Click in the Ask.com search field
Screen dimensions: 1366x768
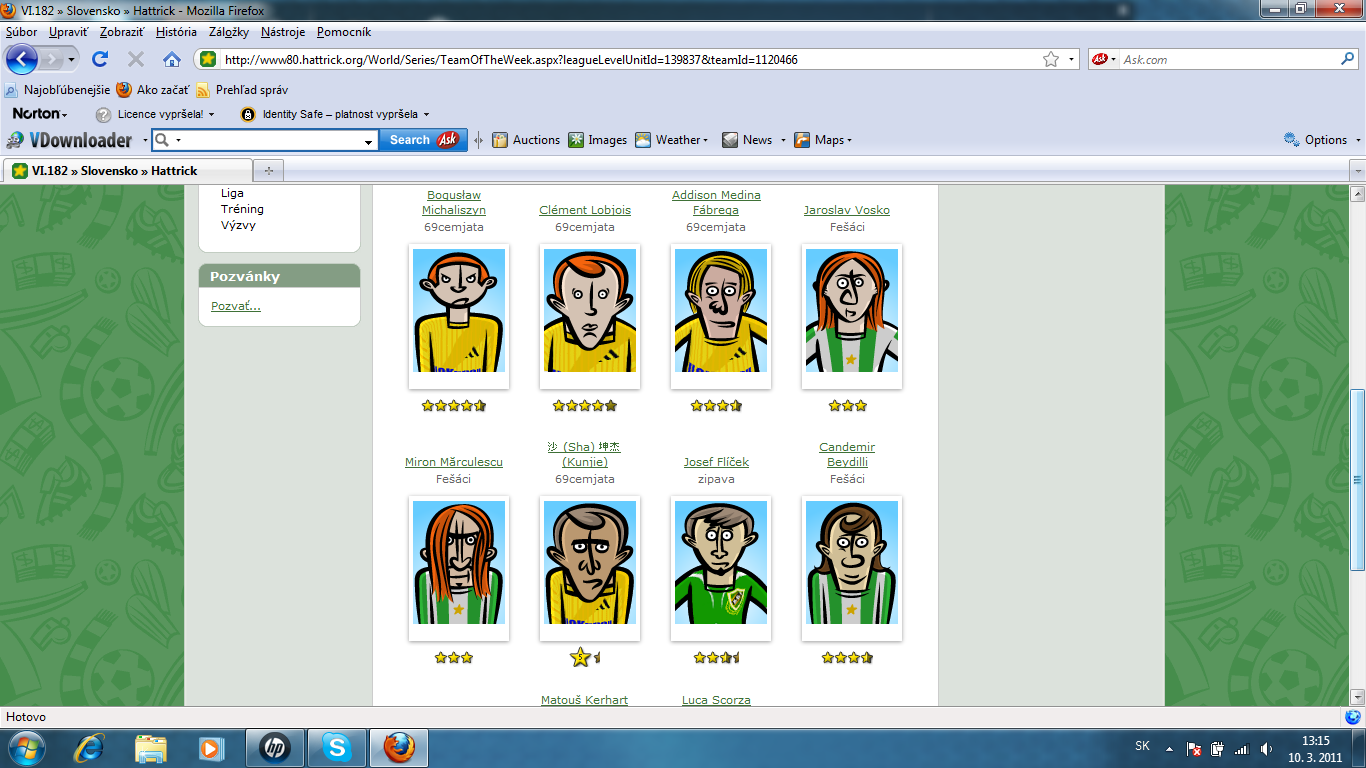click(x=1225, y=60)
